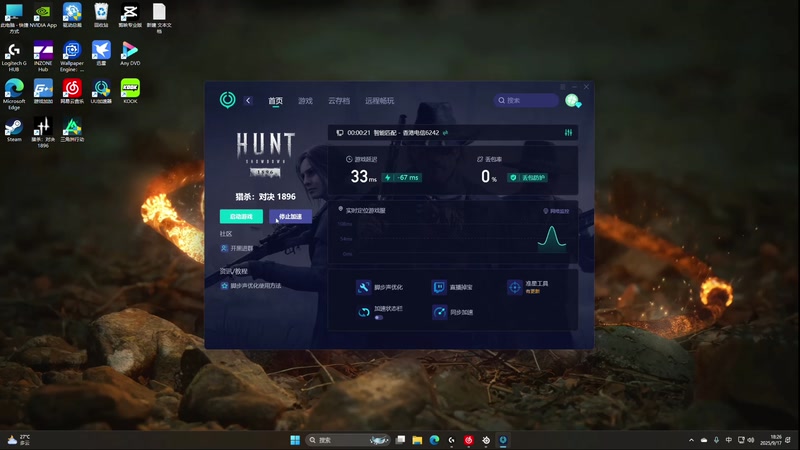Go back with the left chevron button
The image size is (800, 450).
pyautogui.click(x=248, y=101)
